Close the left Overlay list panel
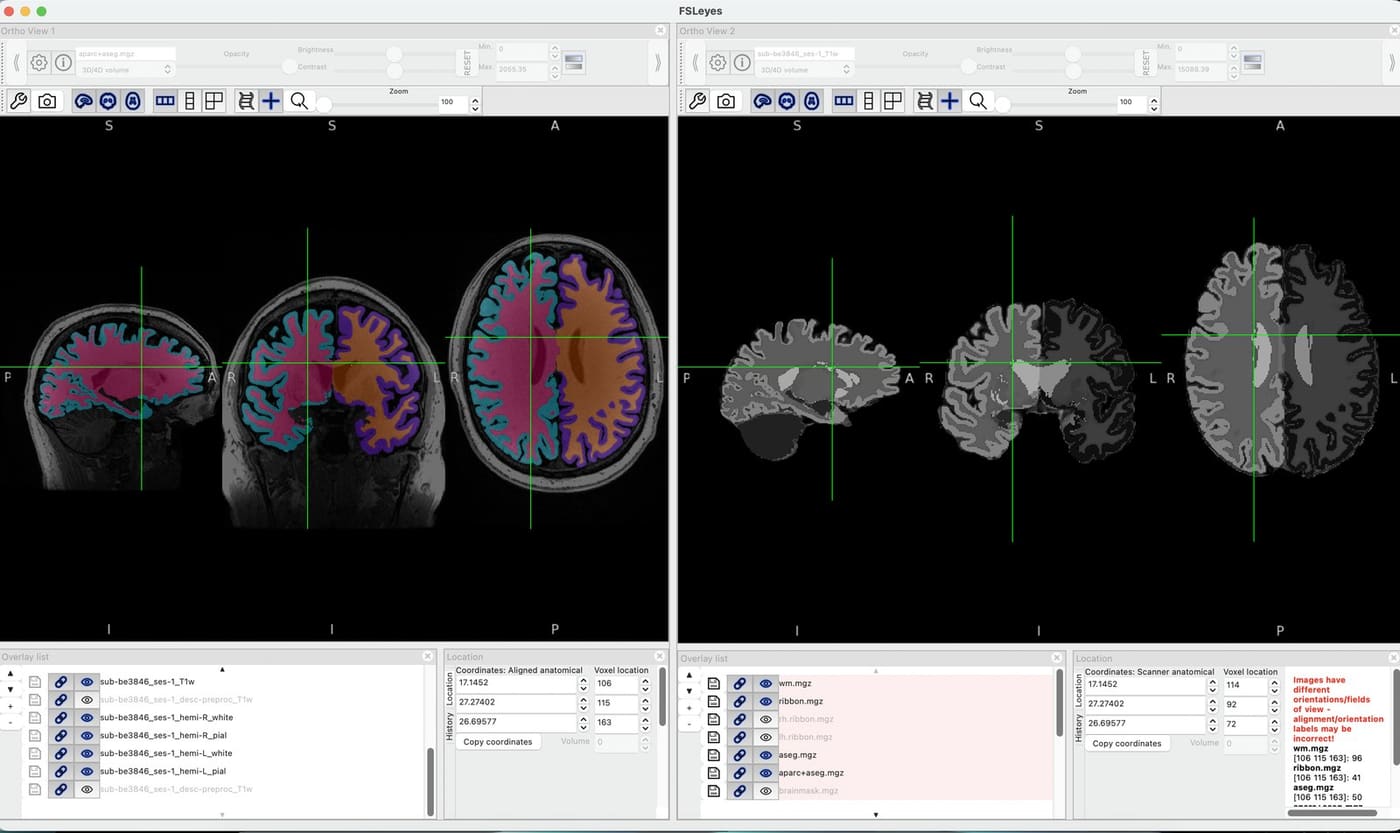This screenshot has height=833, width=1400. [428, 656]
